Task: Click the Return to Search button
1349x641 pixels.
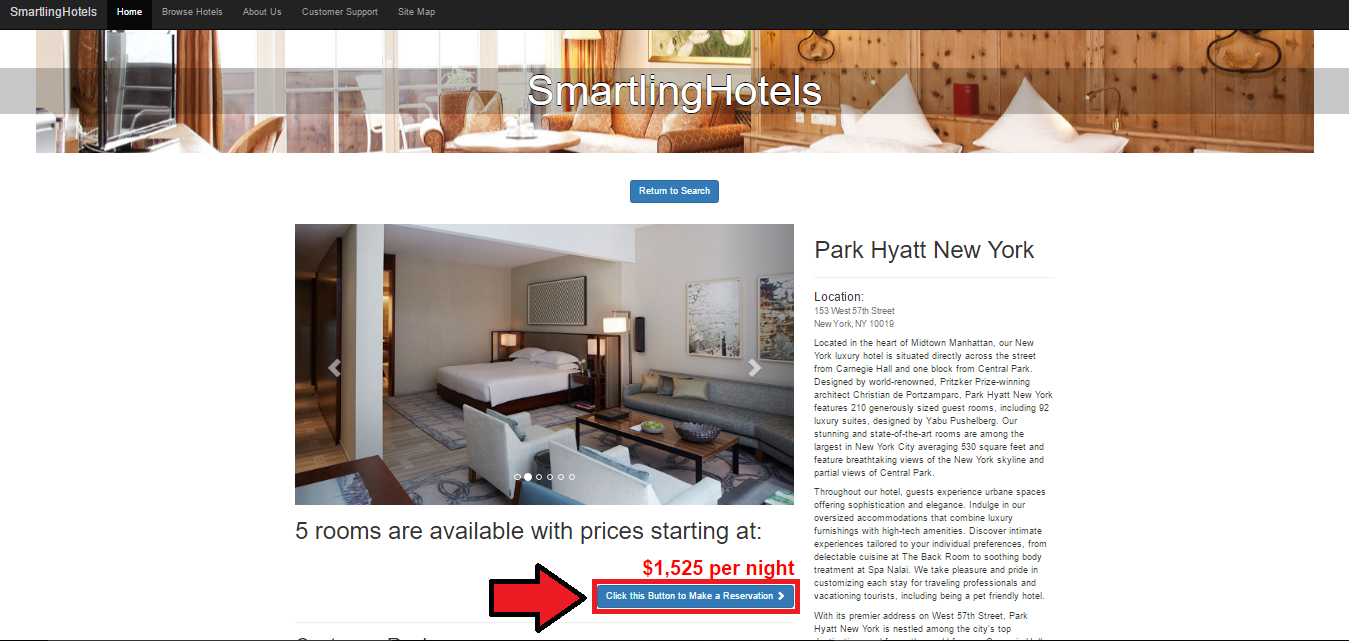Action: click(674, 191)
